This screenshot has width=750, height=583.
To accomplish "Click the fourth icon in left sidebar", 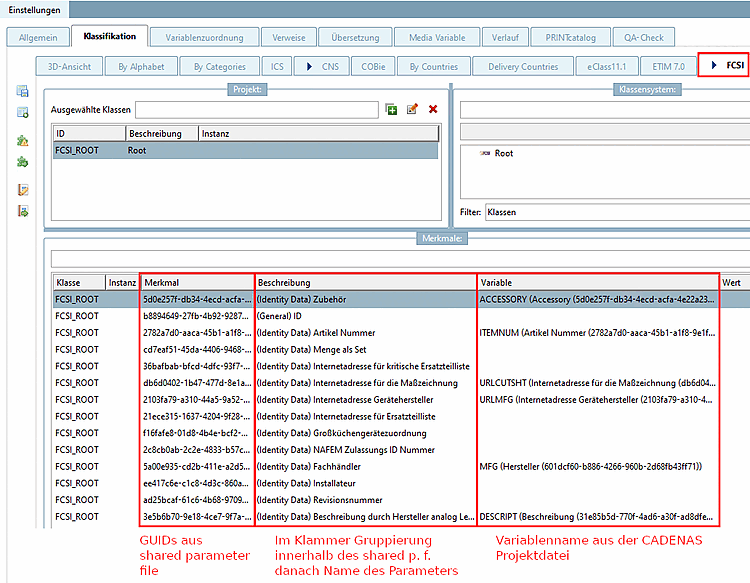I will pyautogui.click(x=22, y=162).
